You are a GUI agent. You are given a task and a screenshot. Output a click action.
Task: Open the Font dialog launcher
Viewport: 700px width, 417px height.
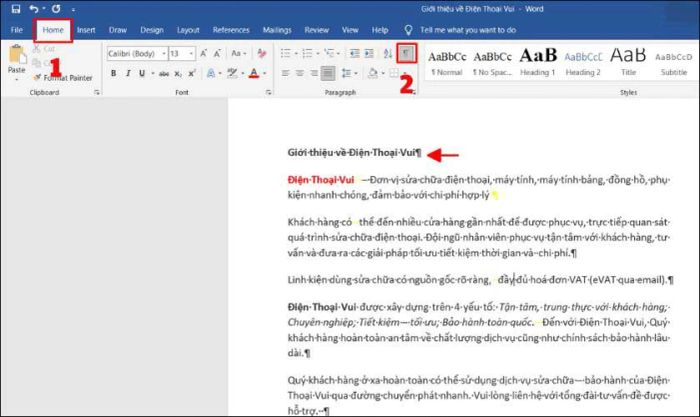[268, 92]
